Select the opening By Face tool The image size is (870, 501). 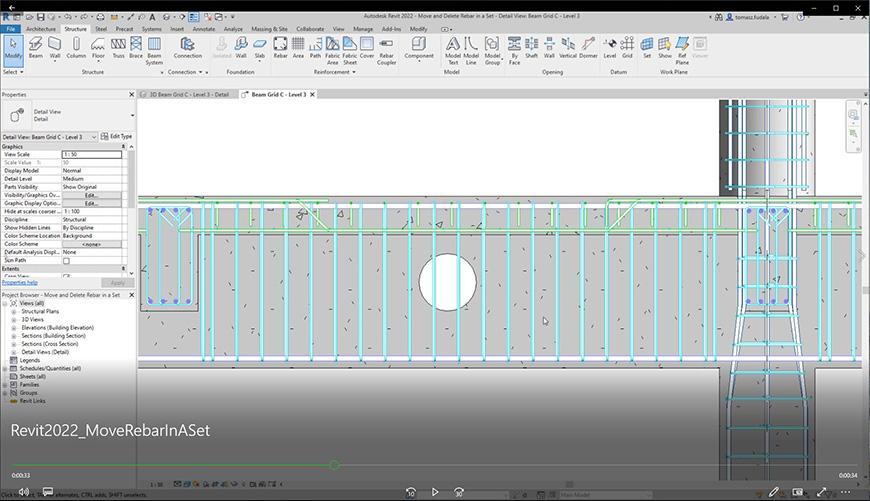tap(514, 51)
